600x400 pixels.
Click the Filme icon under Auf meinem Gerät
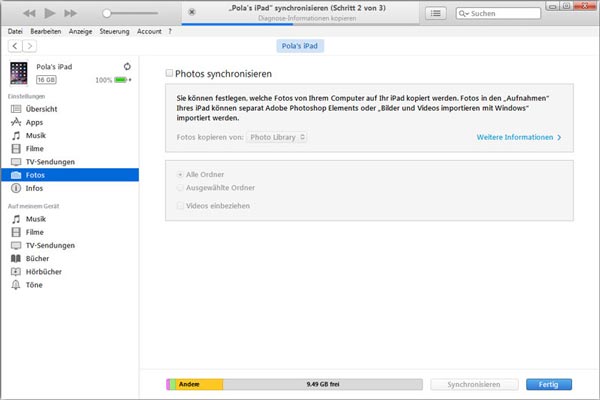(x=16, y=232)
